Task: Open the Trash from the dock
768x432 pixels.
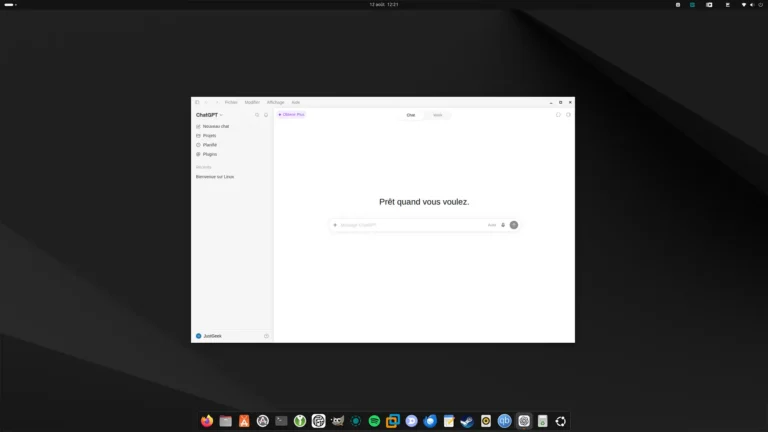Action: 542,421
